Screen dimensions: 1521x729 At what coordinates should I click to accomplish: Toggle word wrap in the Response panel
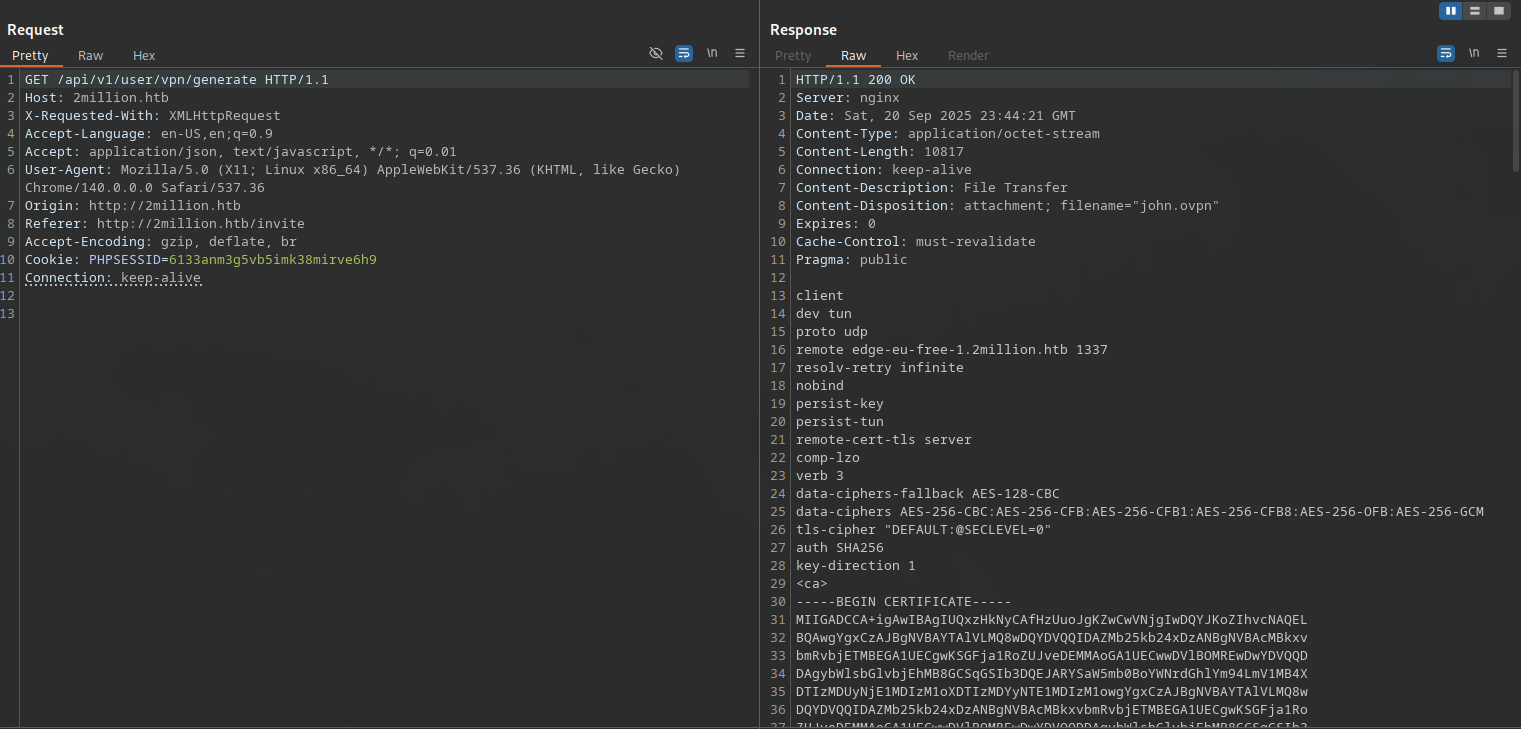coord(1446,53)
